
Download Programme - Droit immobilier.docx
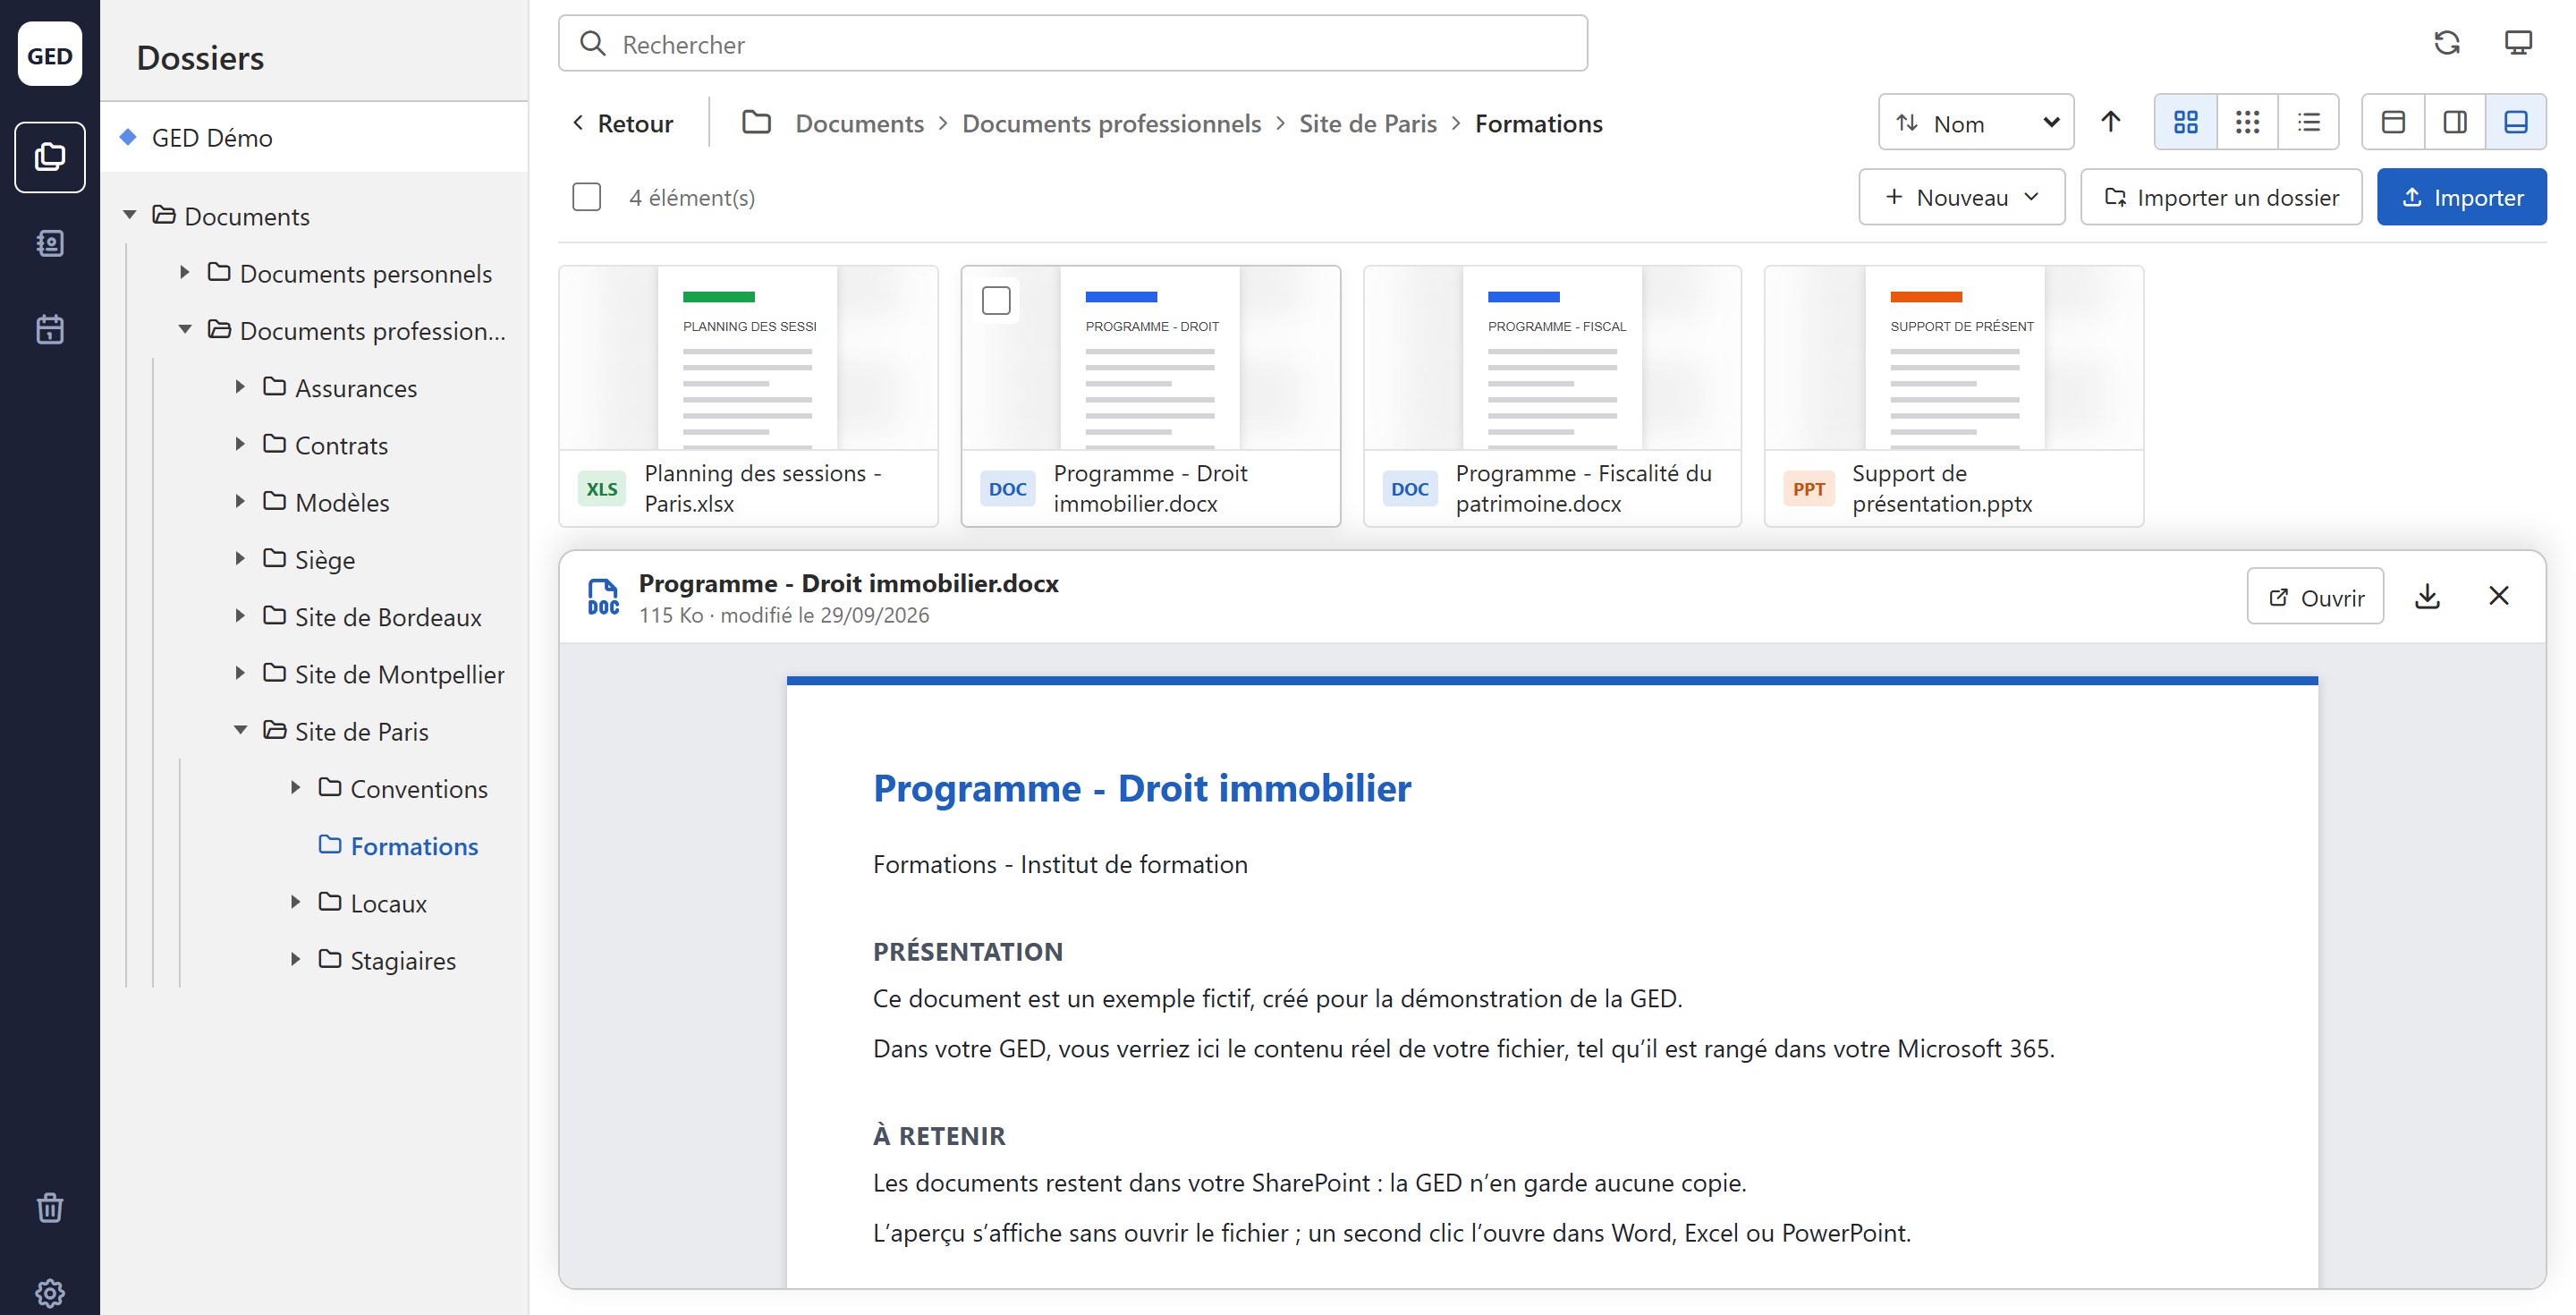(2428, 596)
